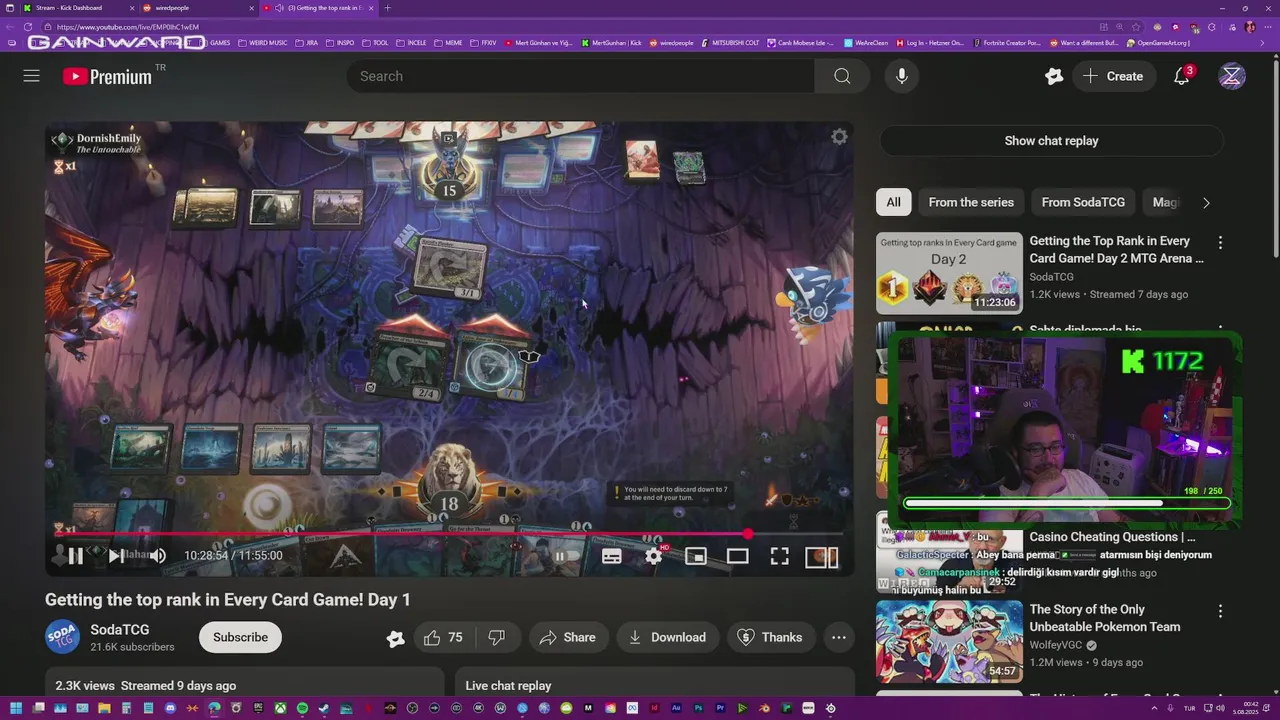1280x720 pixels.
Task: Click the search magnifier button
Action: click(x=842, y=76)
